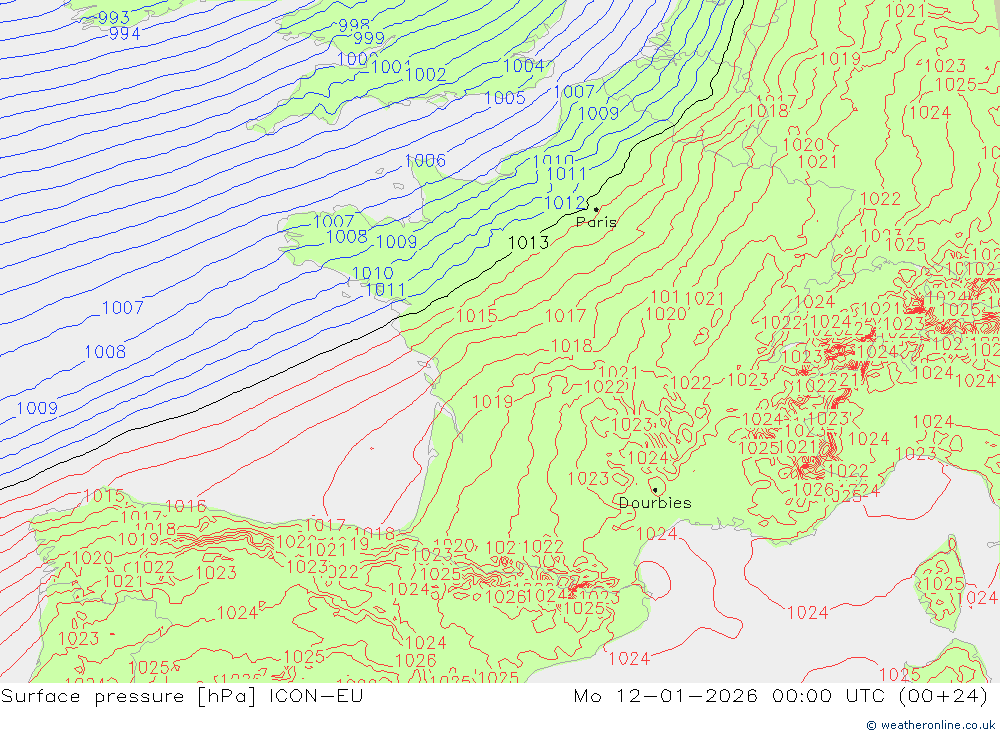Viewport: 1000px width, 733px height.
Task: Click the blue 1004 isobar label
Action: coord(524,66)
